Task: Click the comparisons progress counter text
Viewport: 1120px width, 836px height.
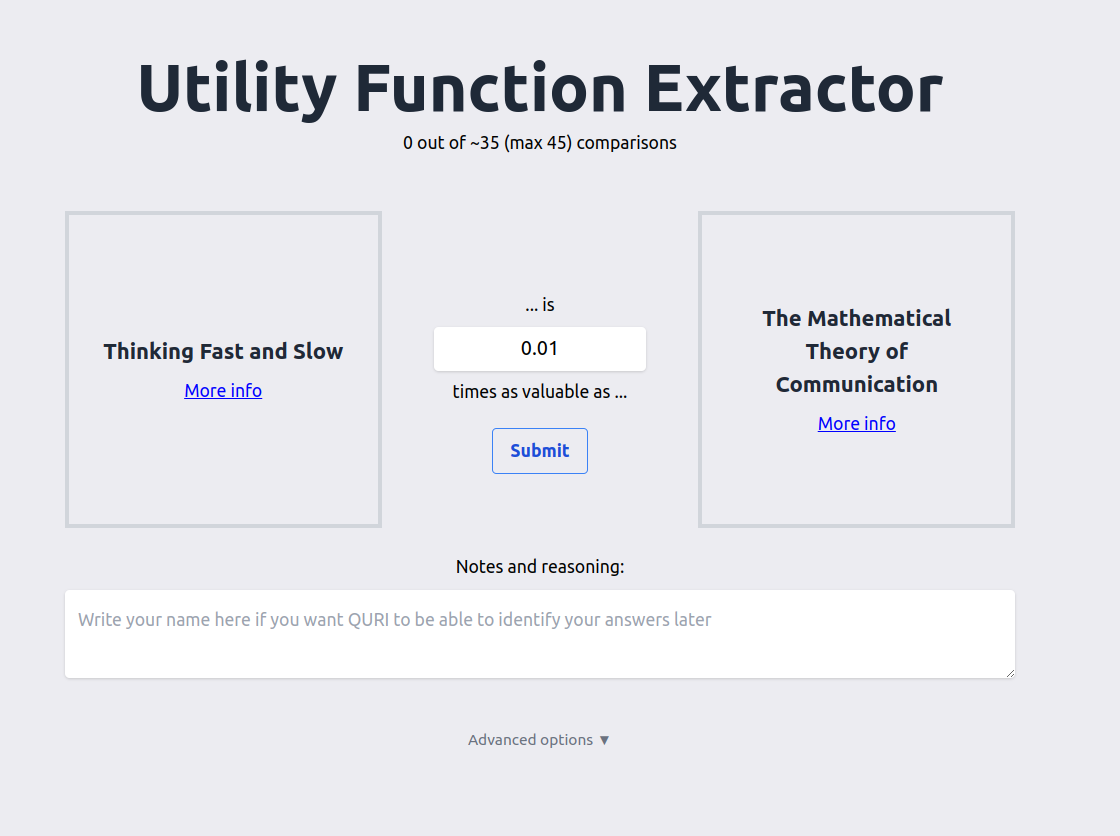Action: (x=539, y=143)
